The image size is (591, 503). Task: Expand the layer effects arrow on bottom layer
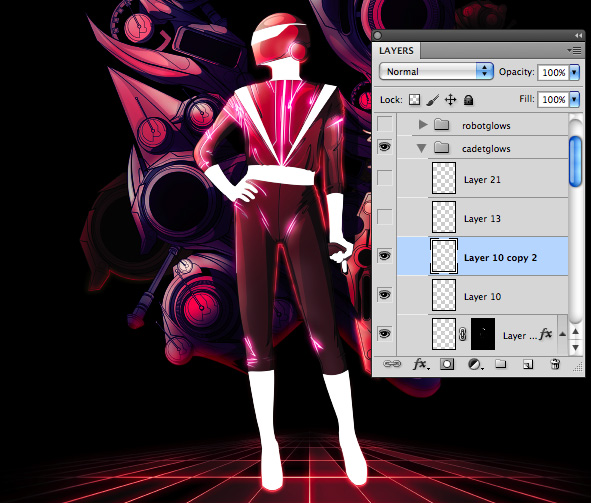pyautogui.click(x=562, y=334)
